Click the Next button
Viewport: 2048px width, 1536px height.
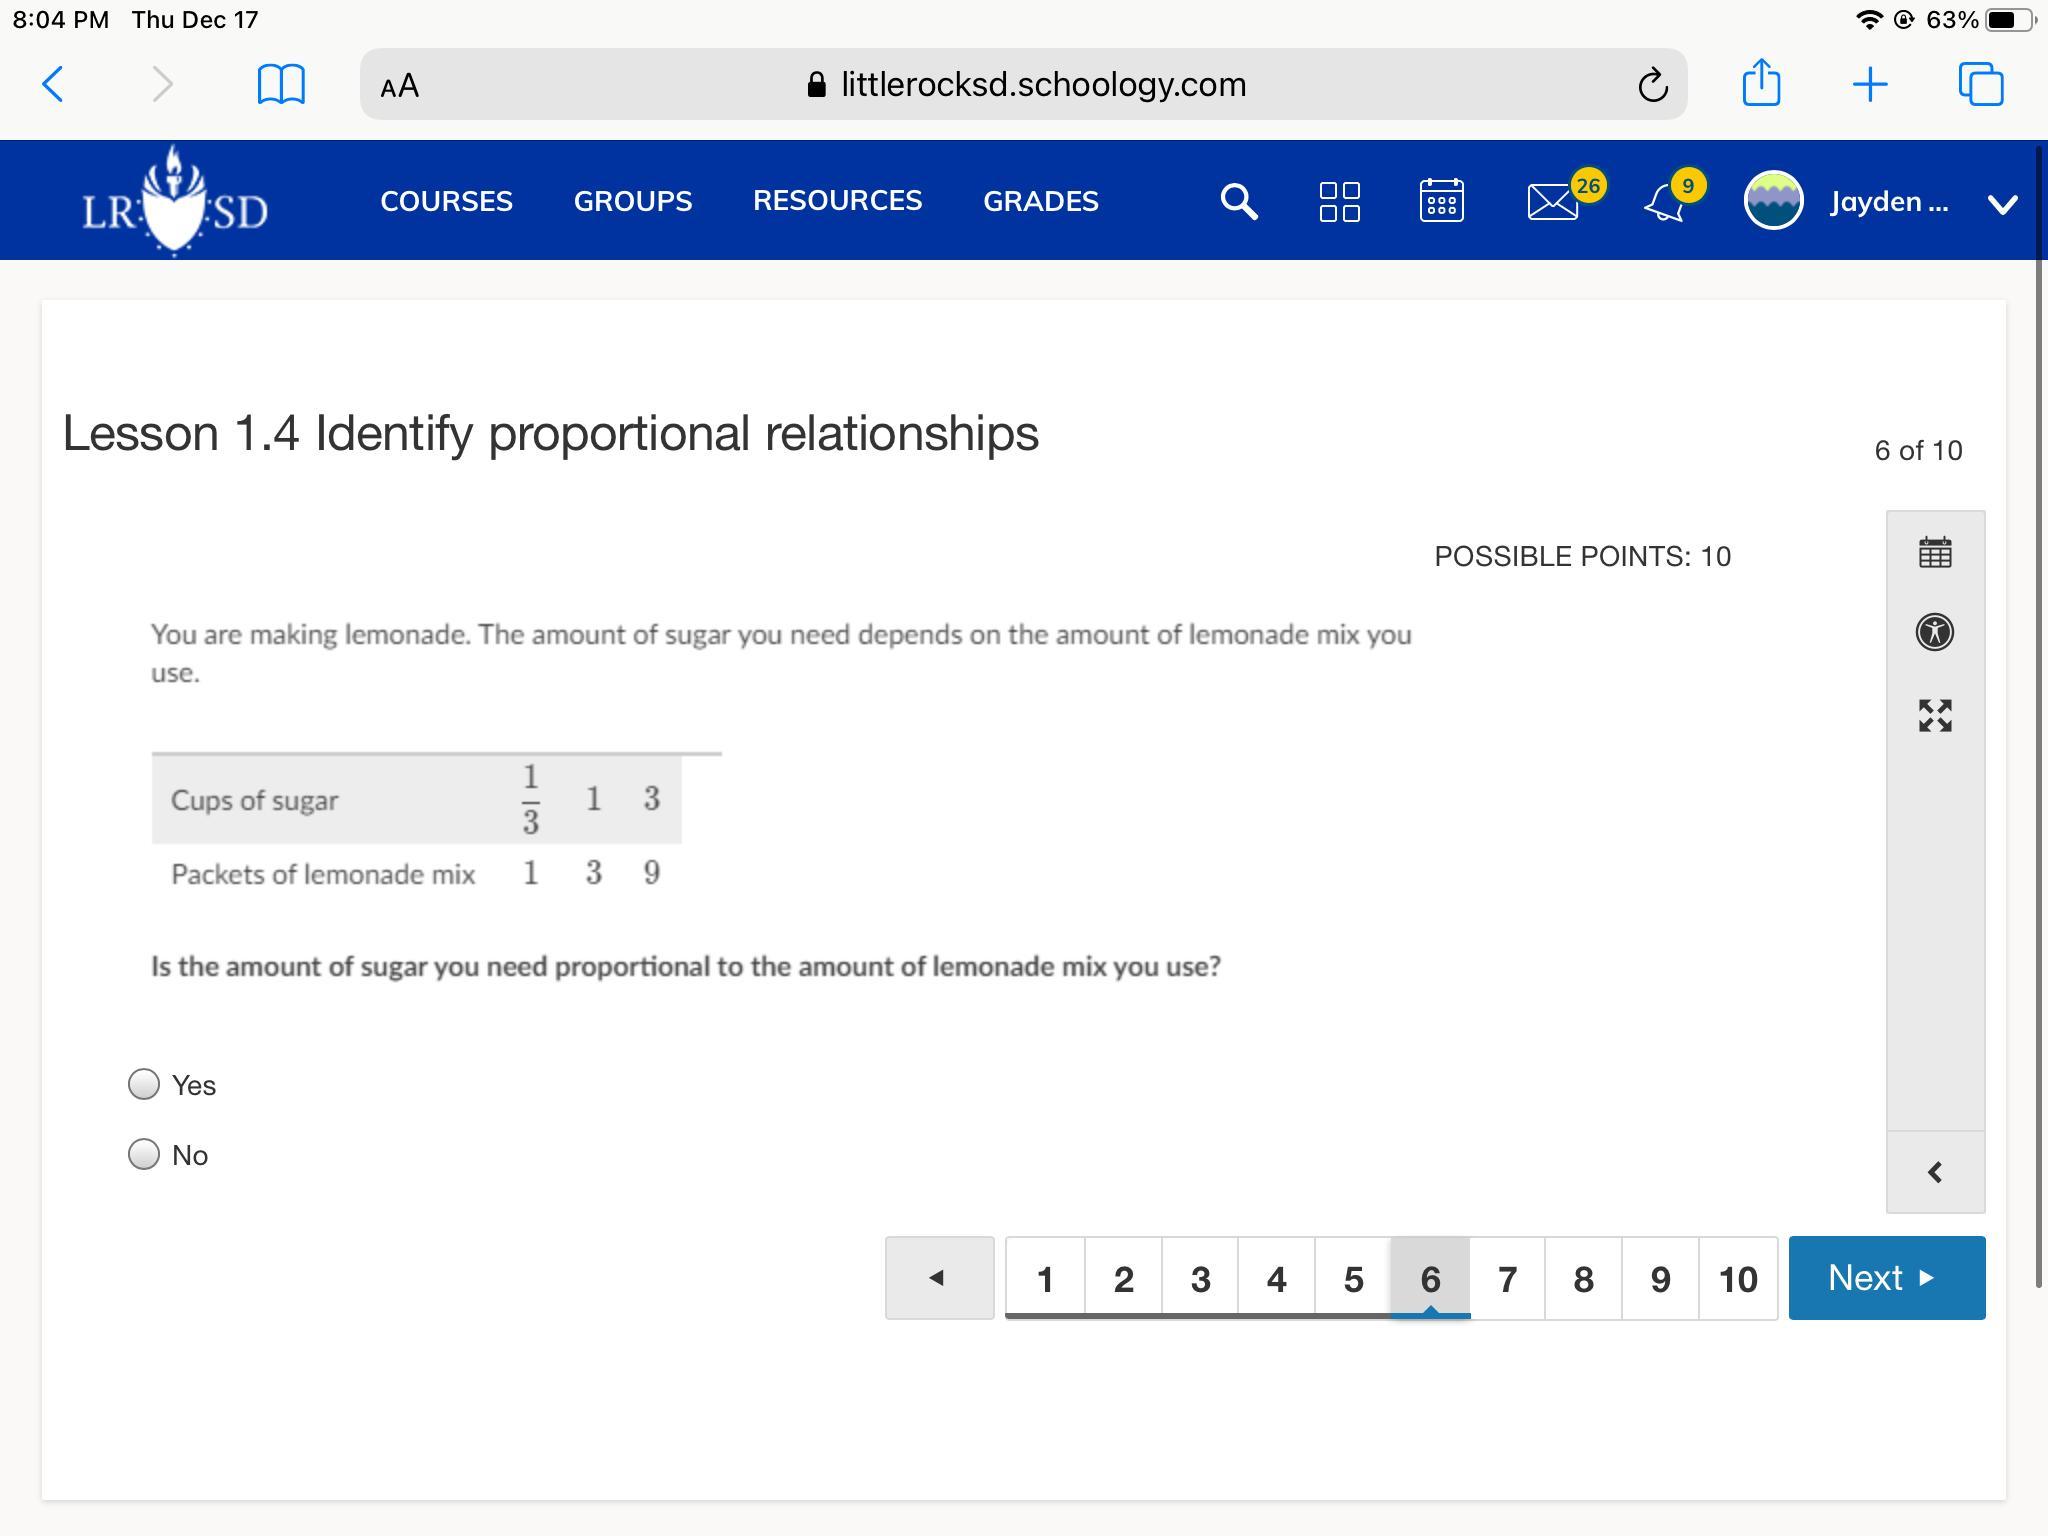1886,1278
